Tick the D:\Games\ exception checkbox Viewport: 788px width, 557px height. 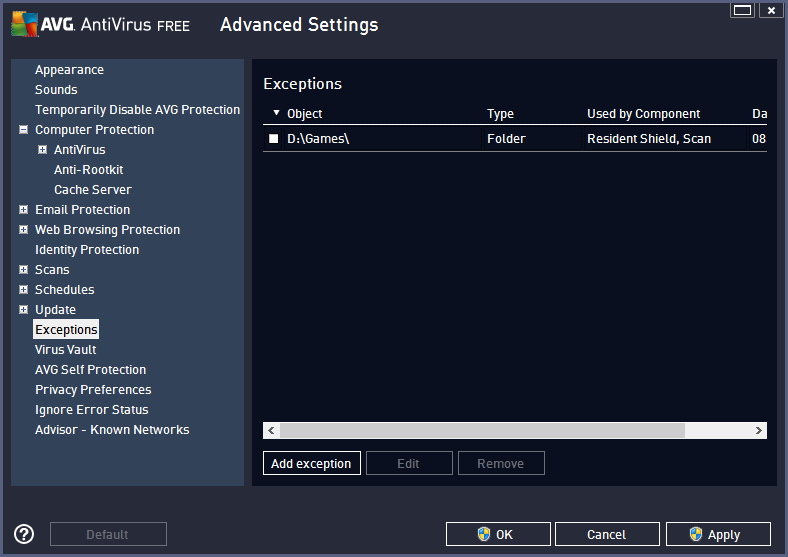(273, 138)
